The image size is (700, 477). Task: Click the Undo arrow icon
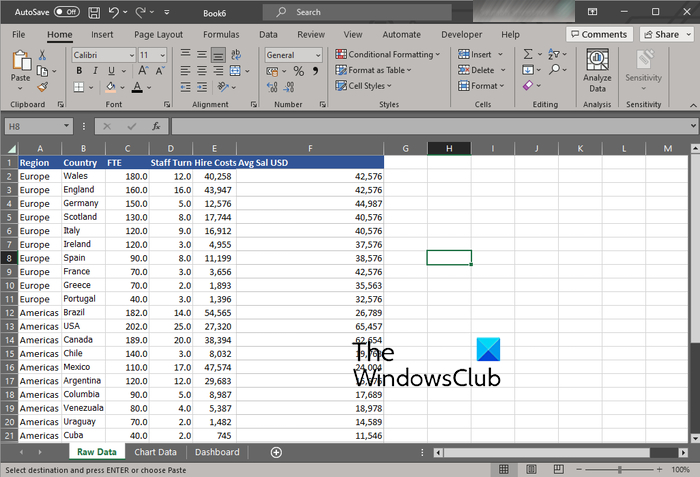(x=114, y=12)
